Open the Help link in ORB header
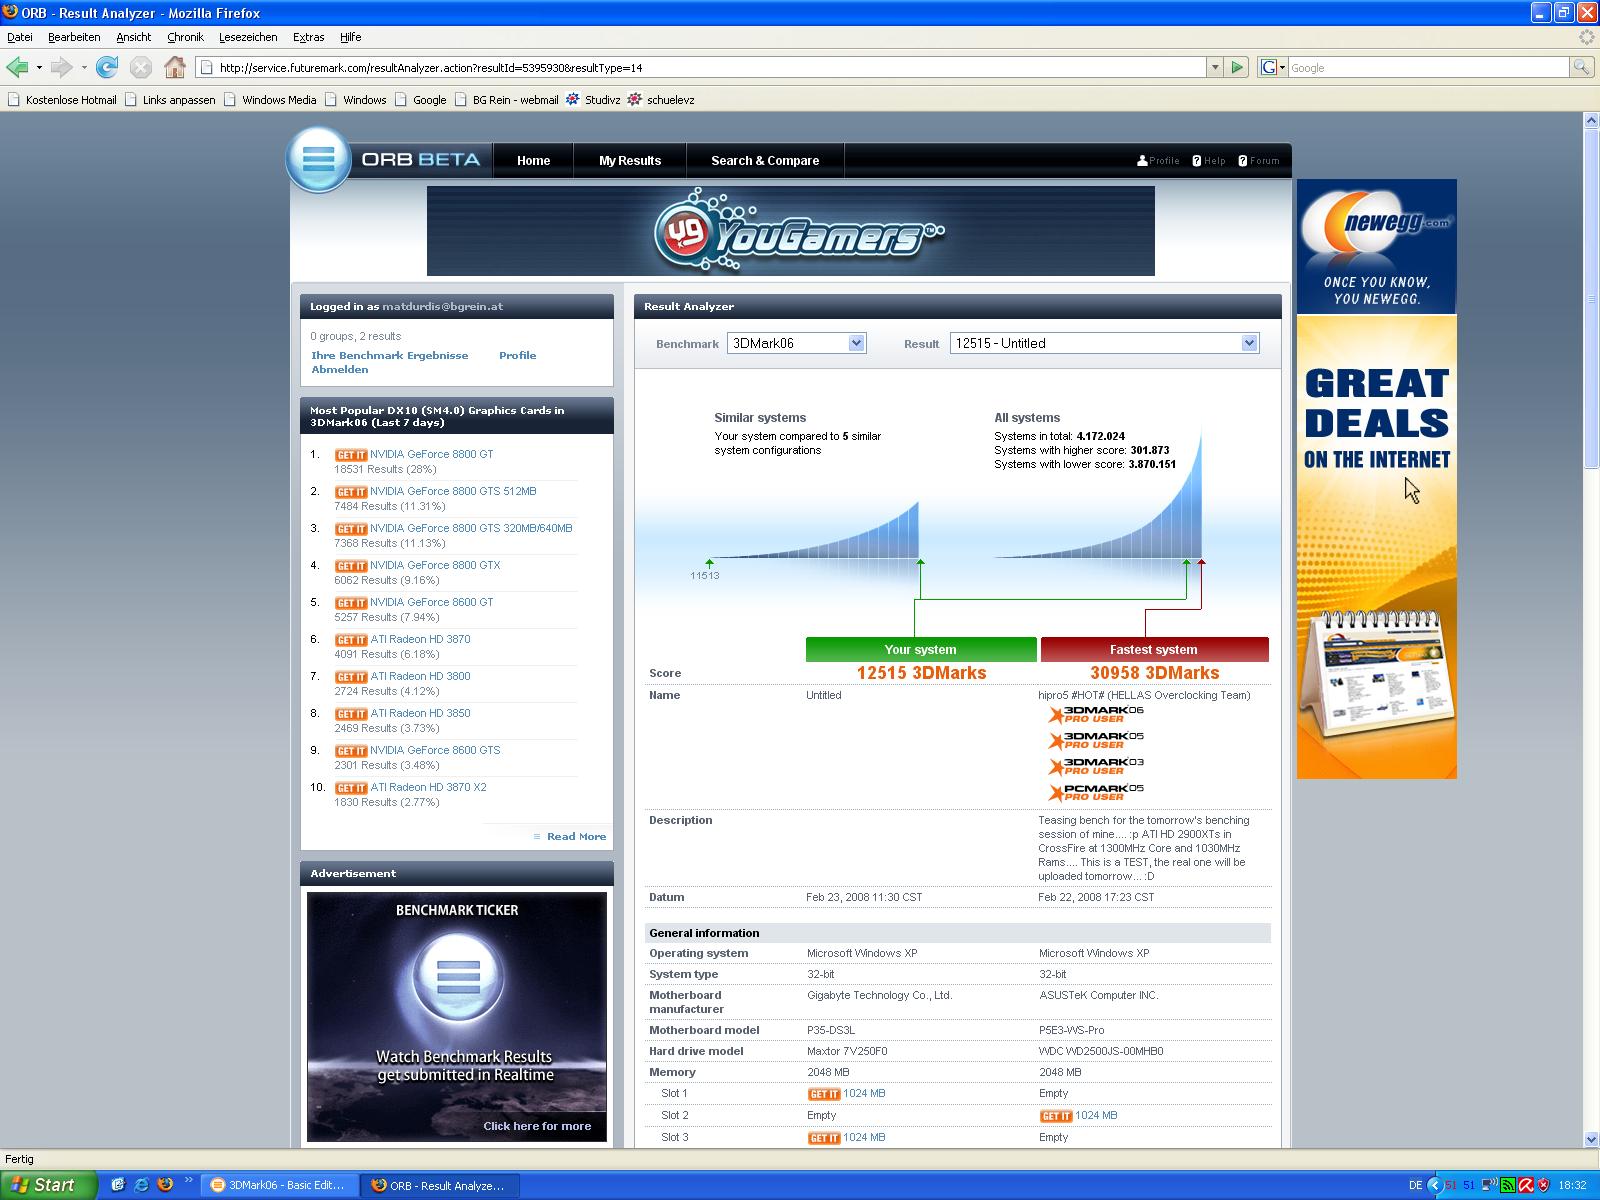This screenshot has width=1600, height=1200. 1209,160
